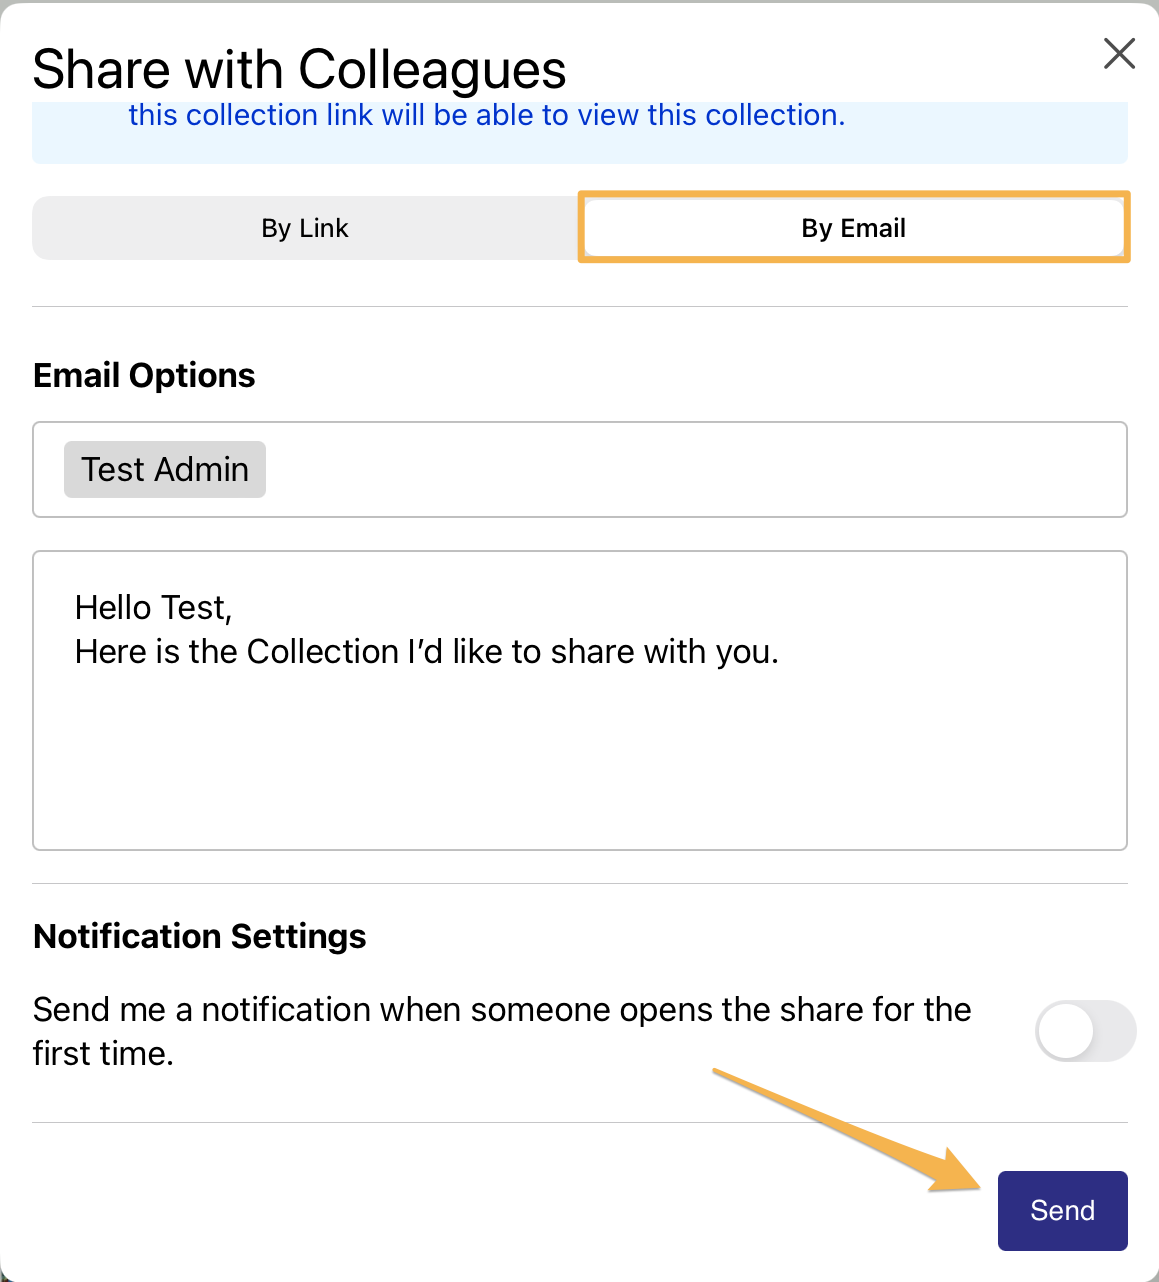Enable the share-opened notification switch

pyautogui.click(x=1085, y=1031)
